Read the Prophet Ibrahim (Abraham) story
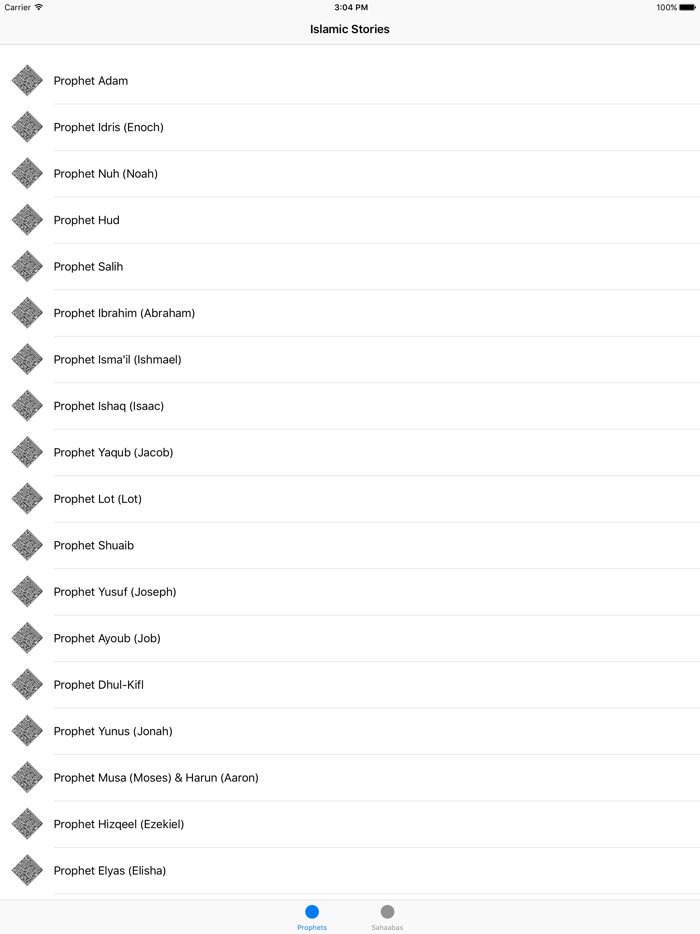The width and height of the screenshot is (700, 934). [x=124, y=313]
